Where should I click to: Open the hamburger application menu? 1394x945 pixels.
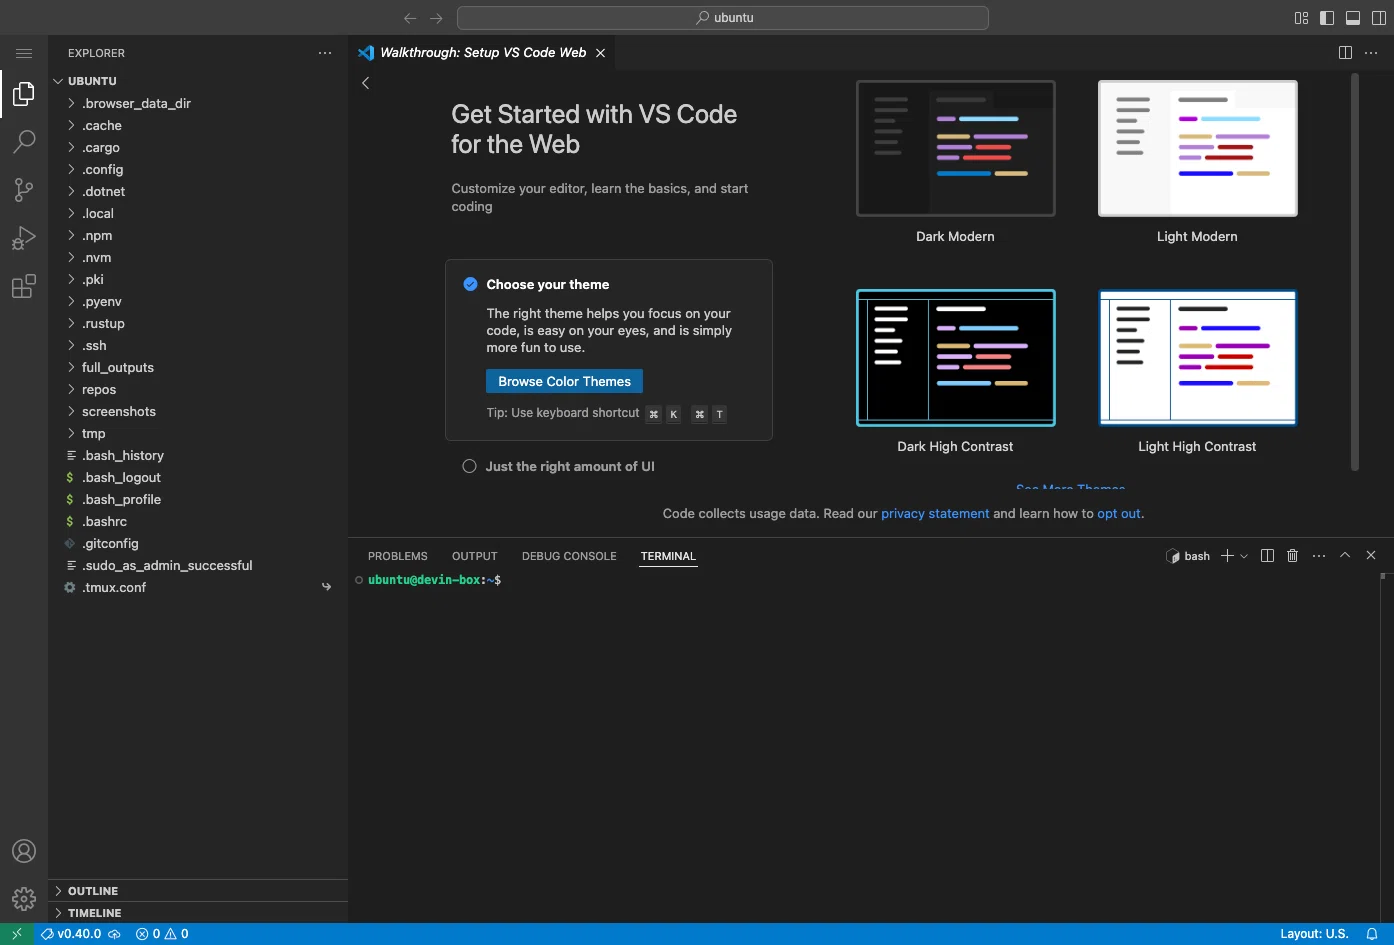coord(24,53)
